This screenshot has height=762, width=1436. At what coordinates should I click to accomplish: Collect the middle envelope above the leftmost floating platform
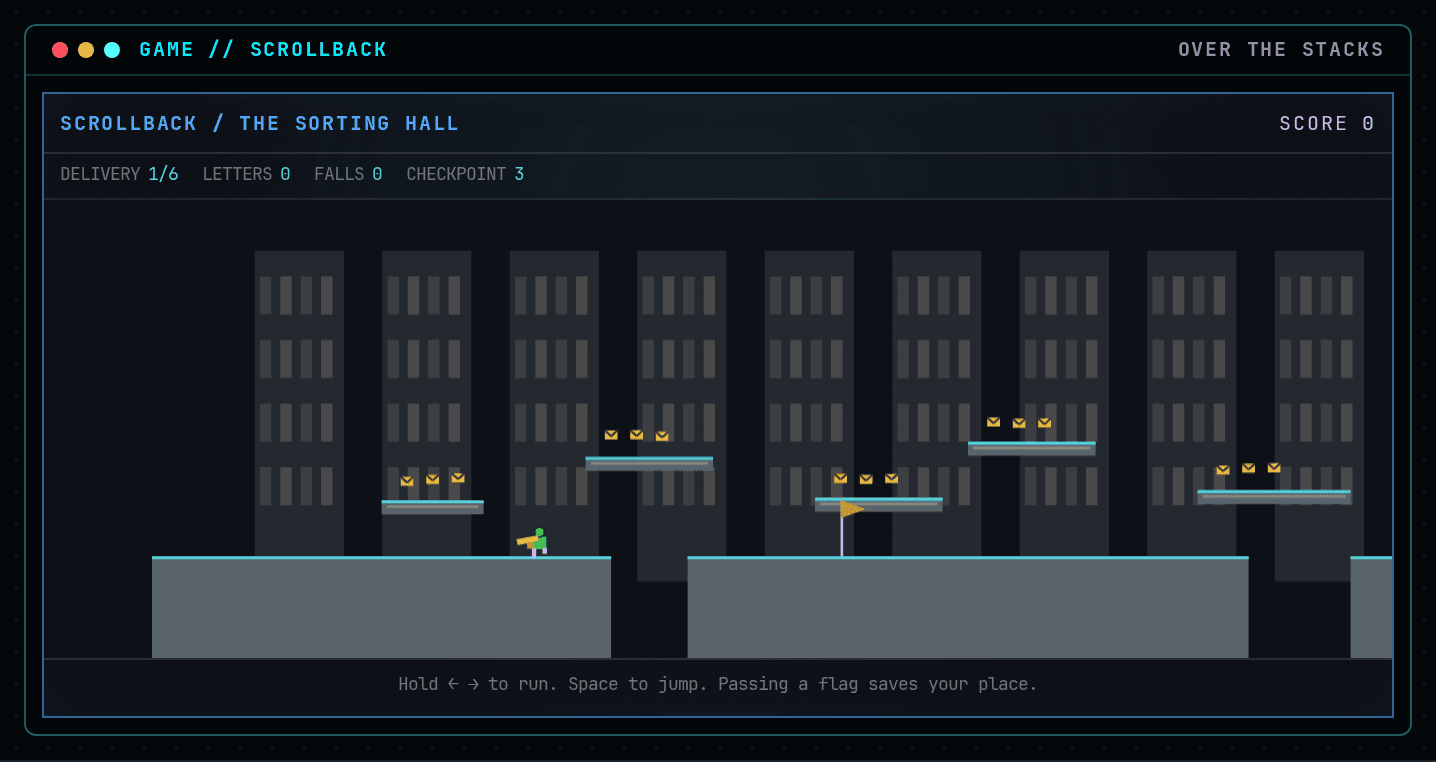point(432,479)
